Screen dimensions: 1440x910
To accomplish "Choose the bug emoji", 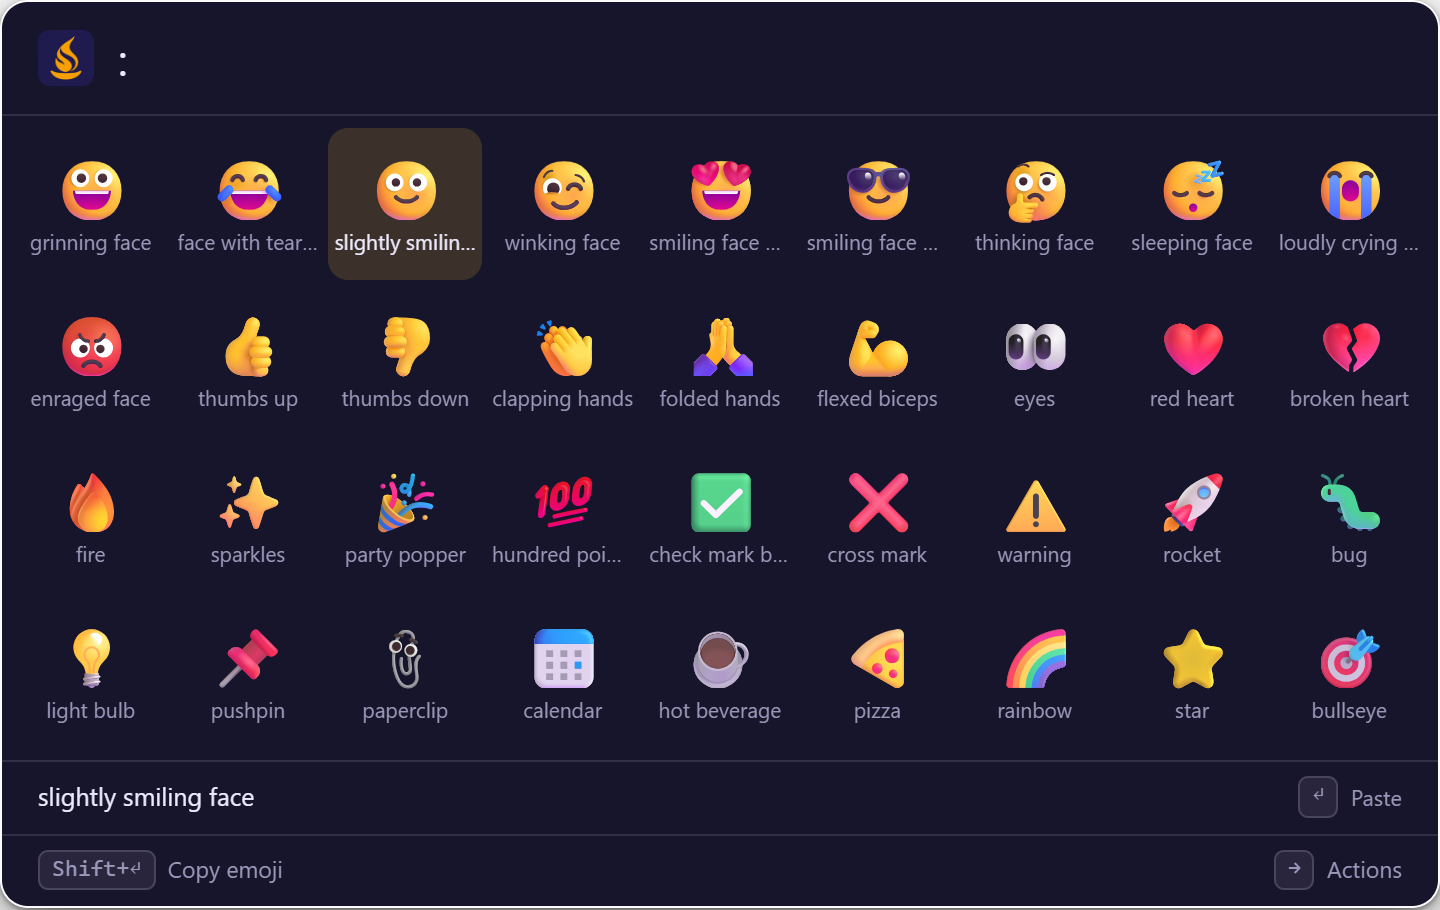I will pos(1349,516).
